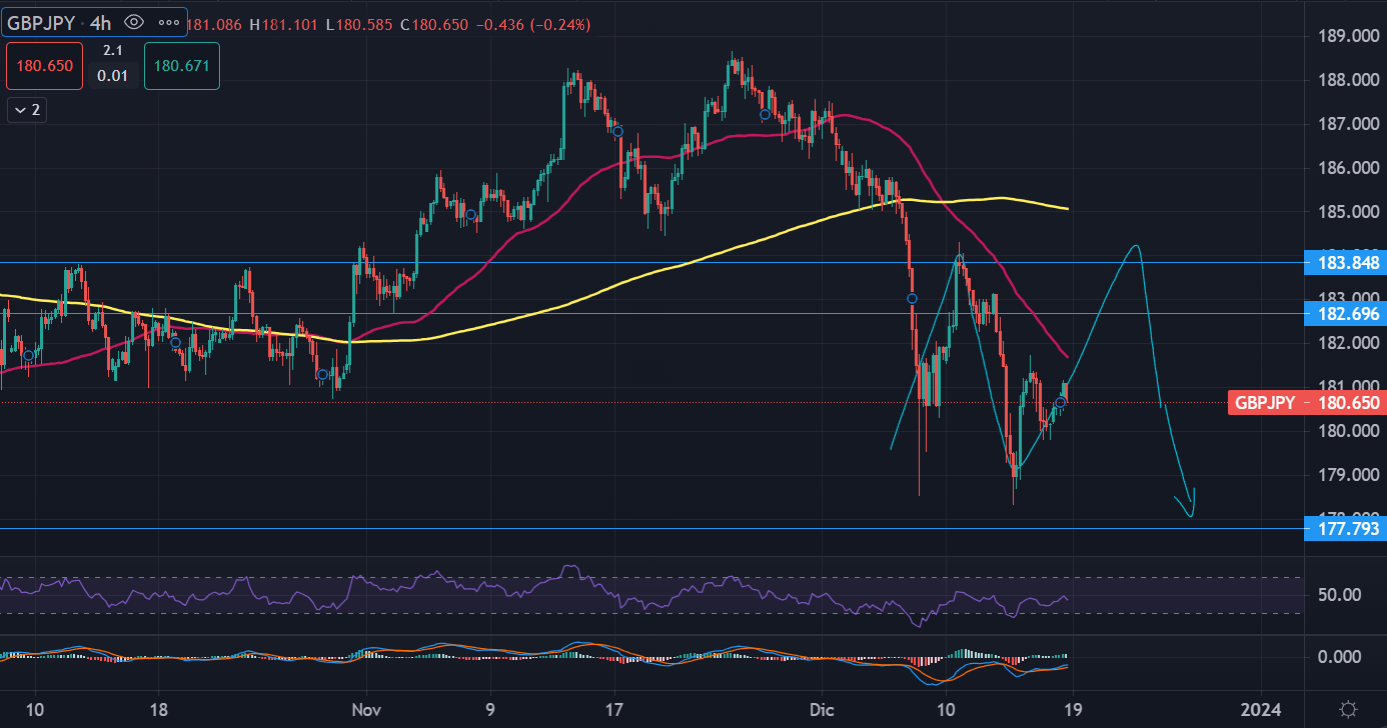The width and height of the screenshot is (1387, 728).
Task: Click the circle marker above the 17 date label
Action: click(x=618, y=131)
